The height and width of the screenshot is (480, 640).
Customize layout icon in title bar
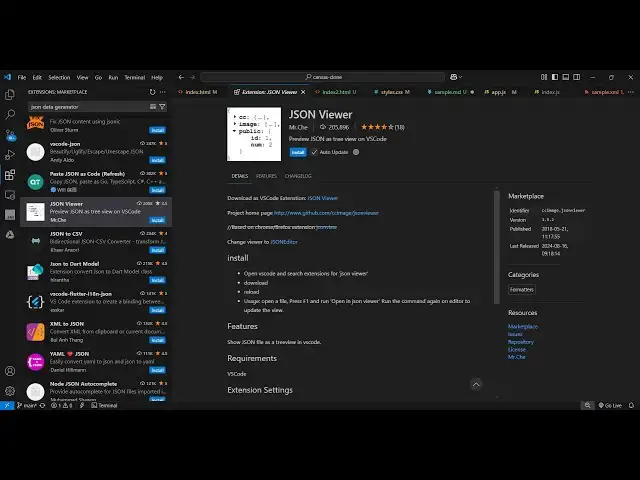[x=544, y=77]
